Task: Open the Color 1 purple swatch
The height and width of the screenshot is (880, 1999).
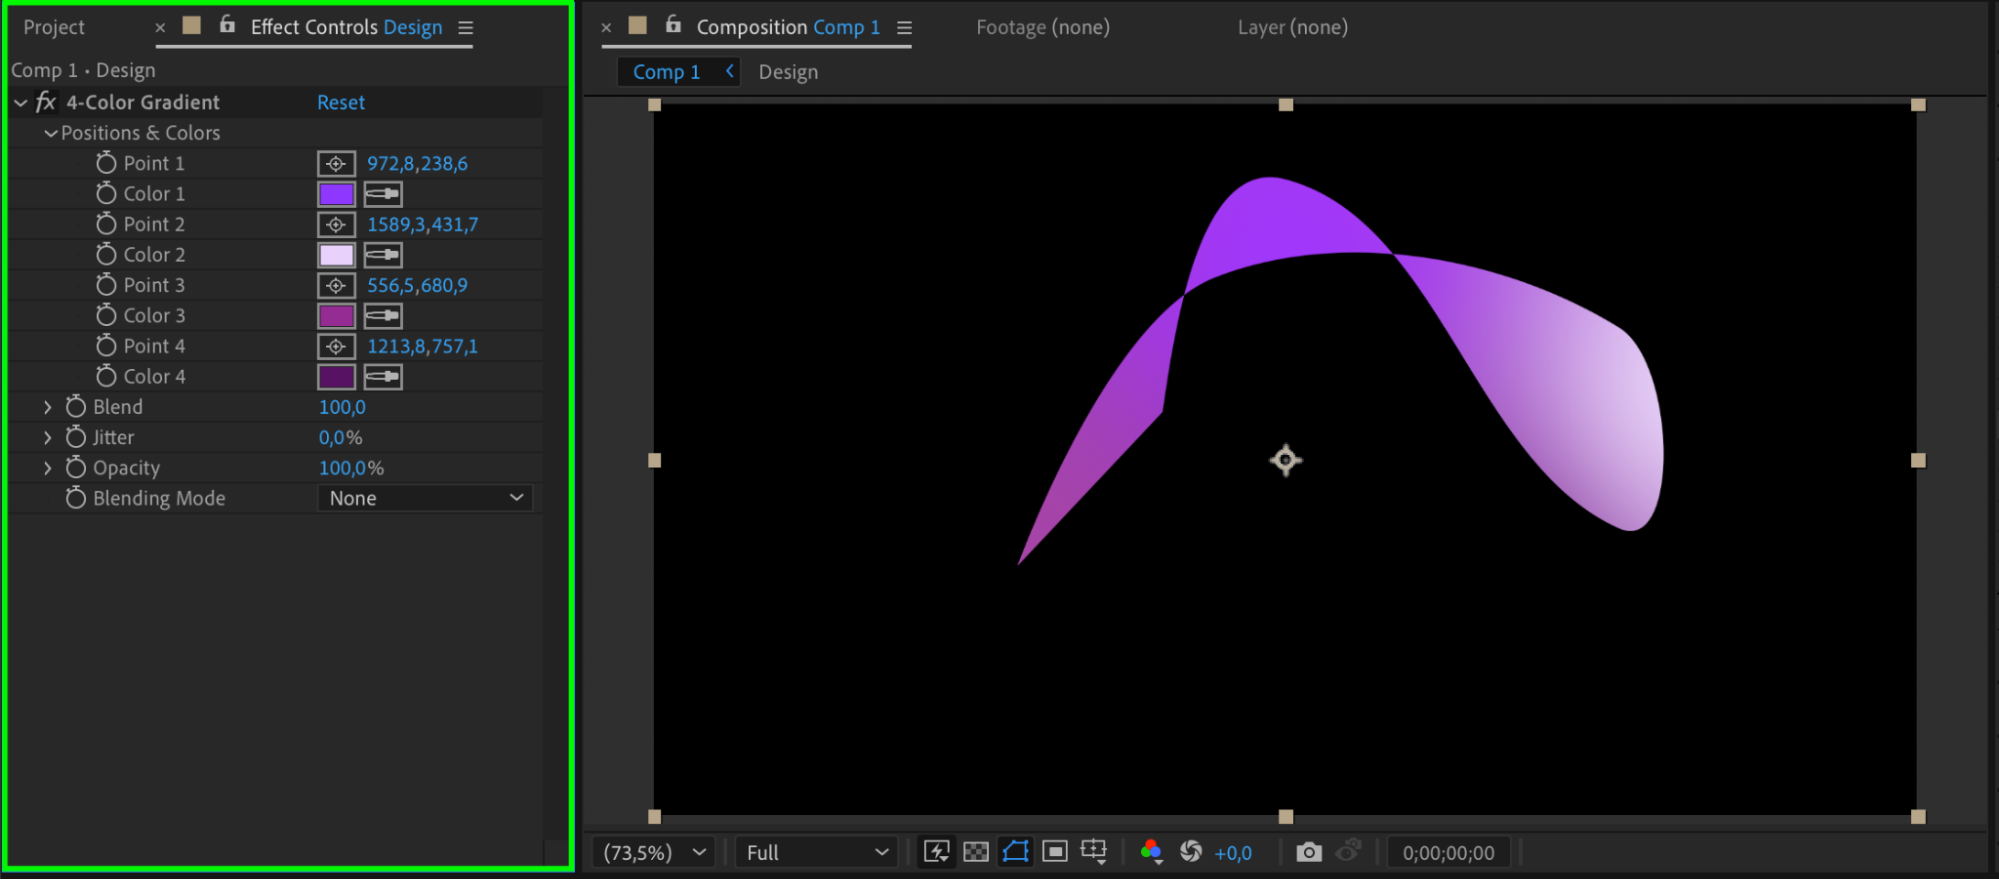Action: click(x=336, y=194)
